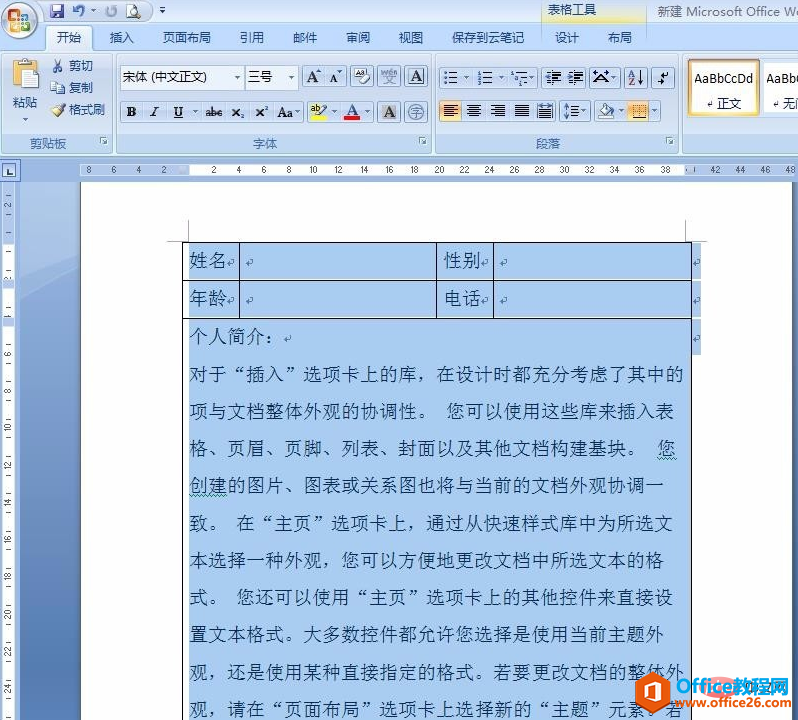Viewport: 798px width, 720px height.
Task: Click the Office button logo
Action: [x=19, y=20]
